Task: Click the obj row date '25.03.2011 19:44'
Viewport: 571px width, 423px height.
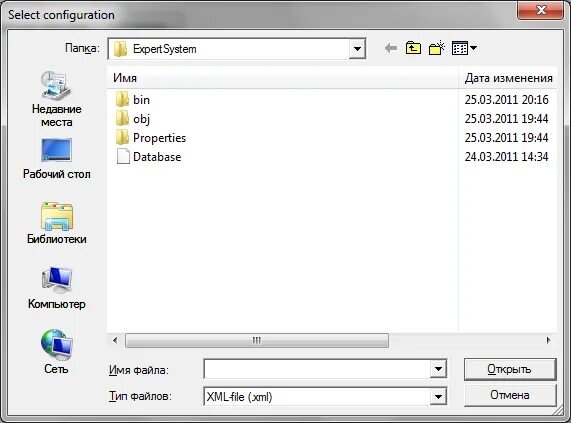Action: (x=507, y=118)
